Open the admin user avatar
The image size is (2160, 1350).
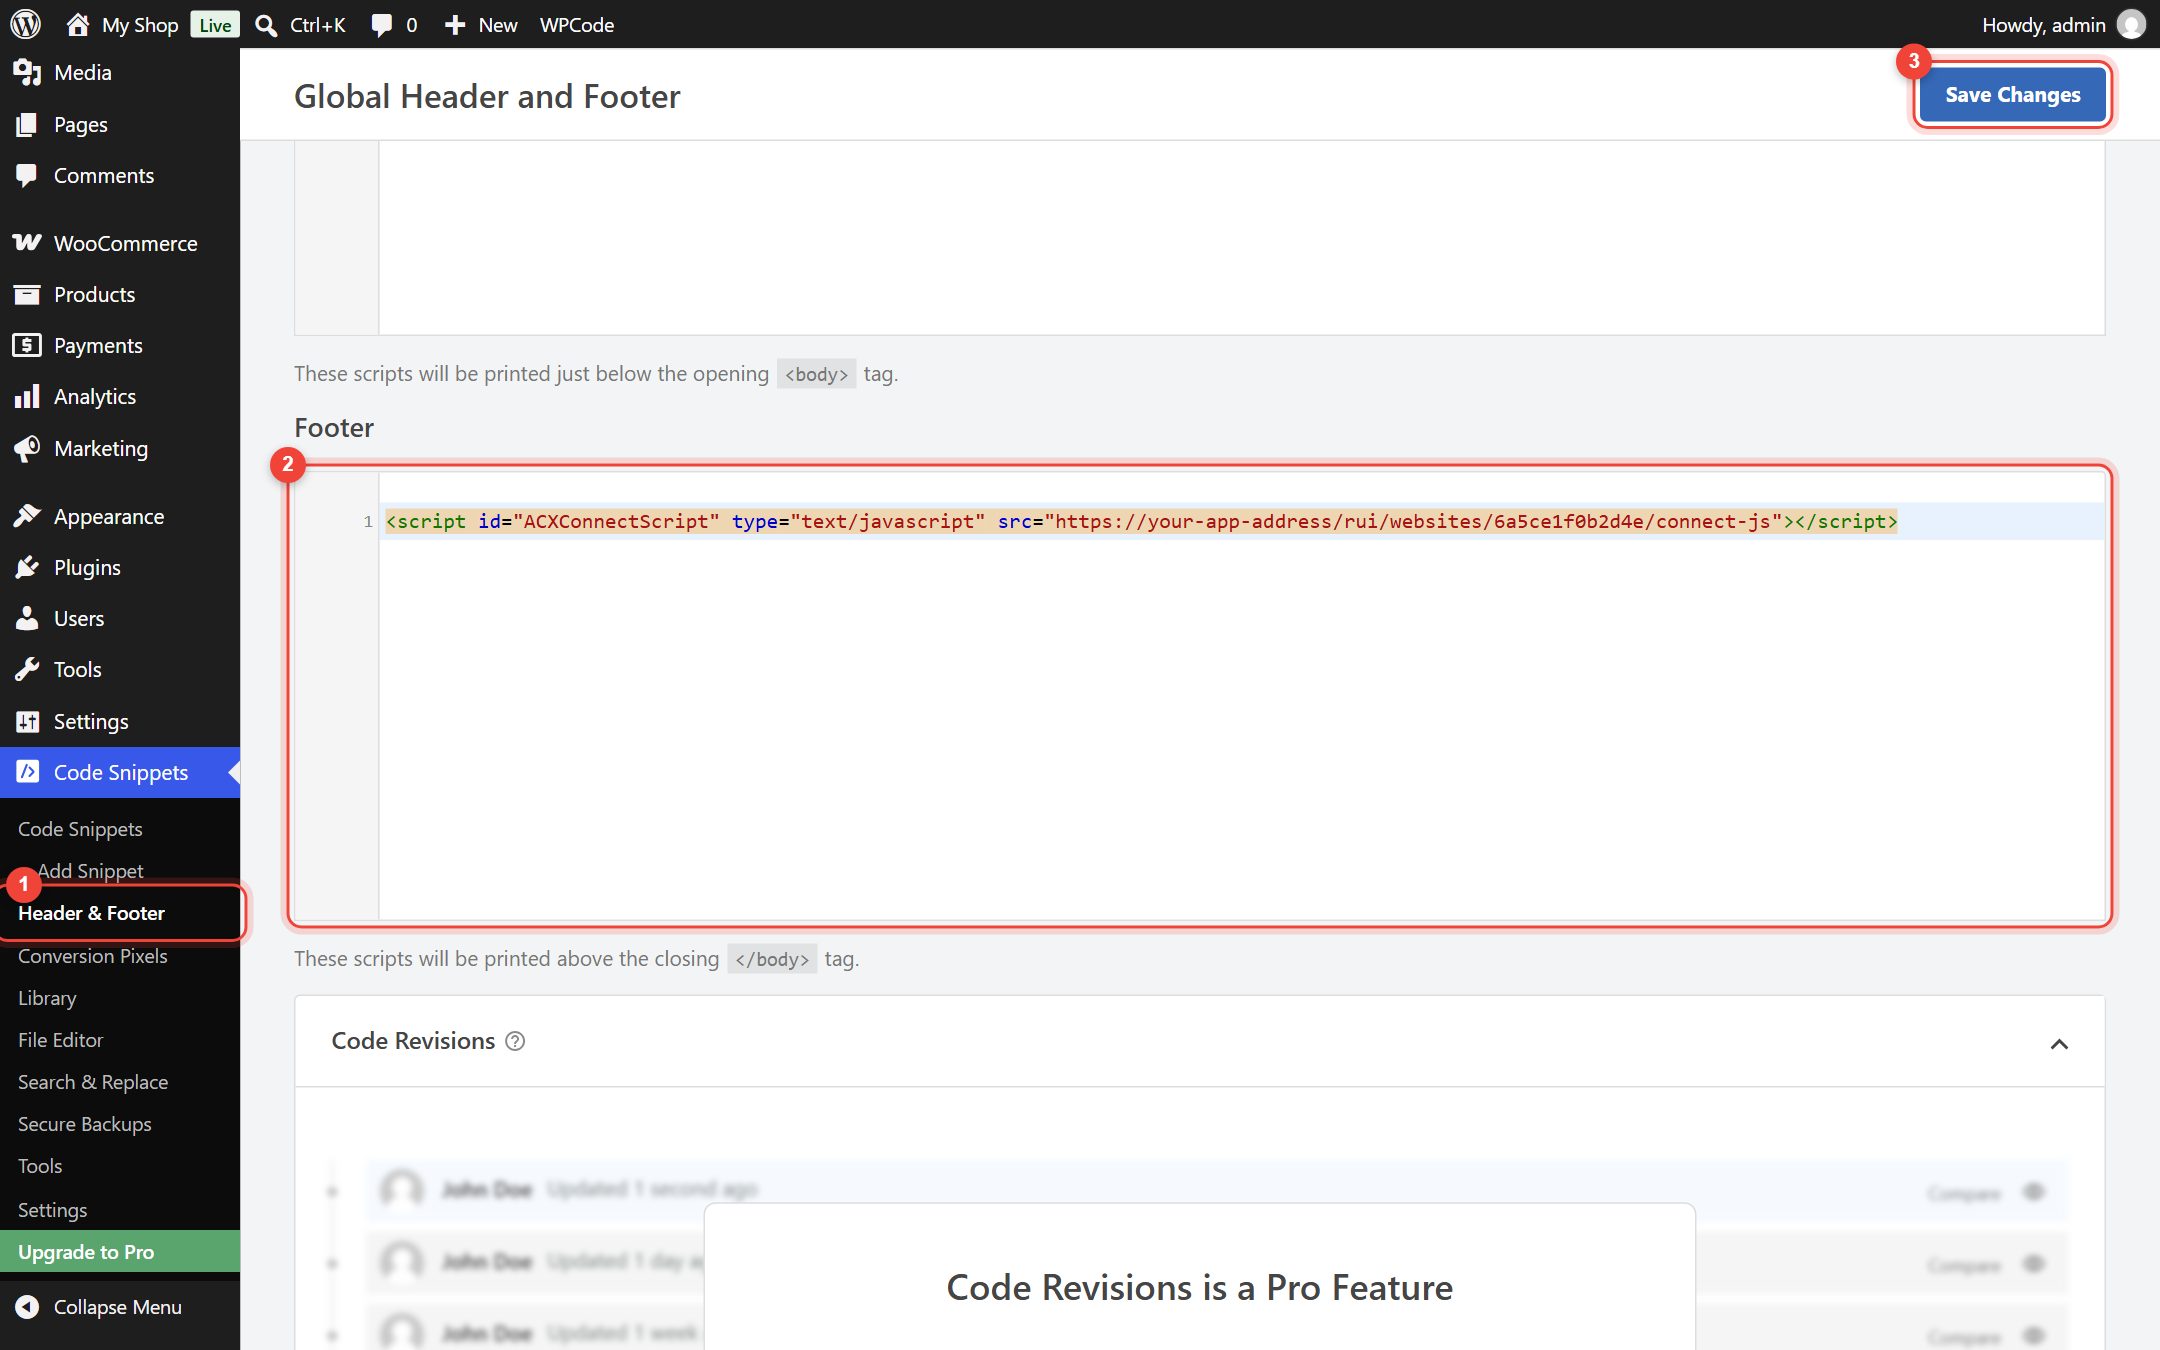coord(2131,24)
